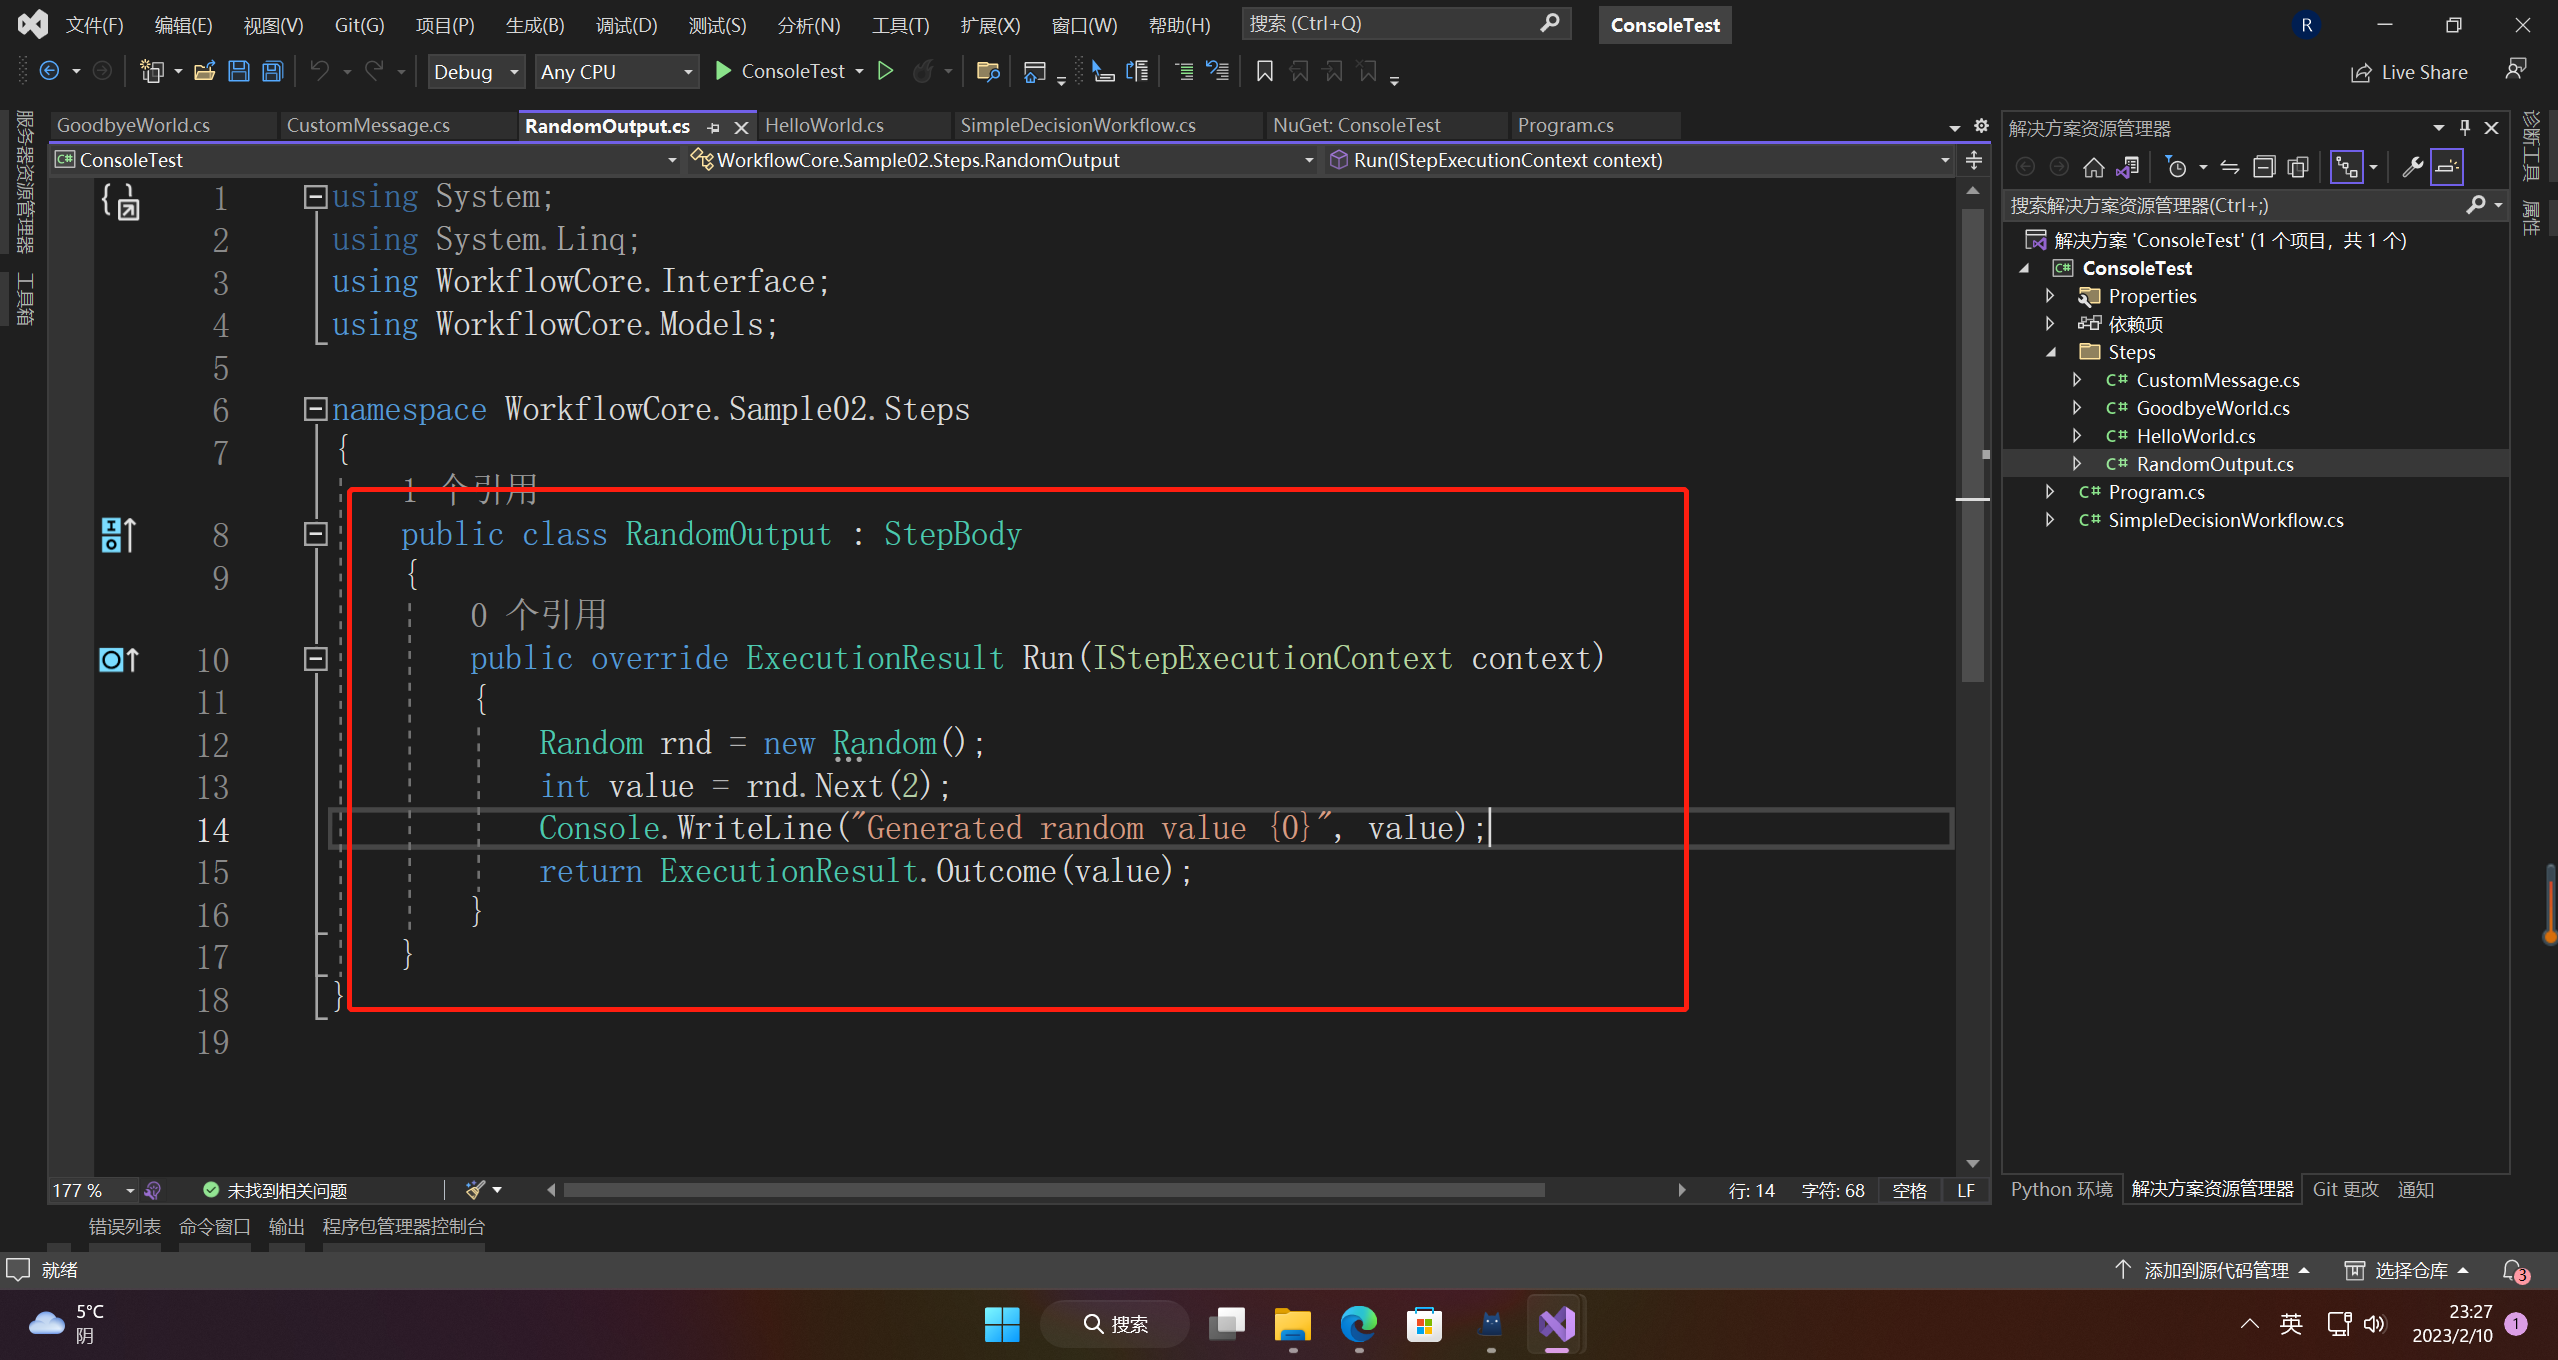The width and height of the screenshot is (2558, 1360).
Task: Click Sync with Active Document arrows icon
Action: tap(2229, 167)
